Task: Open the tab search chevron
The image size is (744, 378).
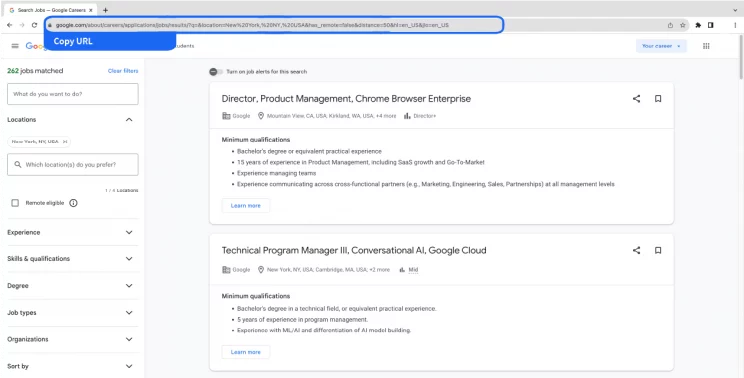Action: coord(735,10)
